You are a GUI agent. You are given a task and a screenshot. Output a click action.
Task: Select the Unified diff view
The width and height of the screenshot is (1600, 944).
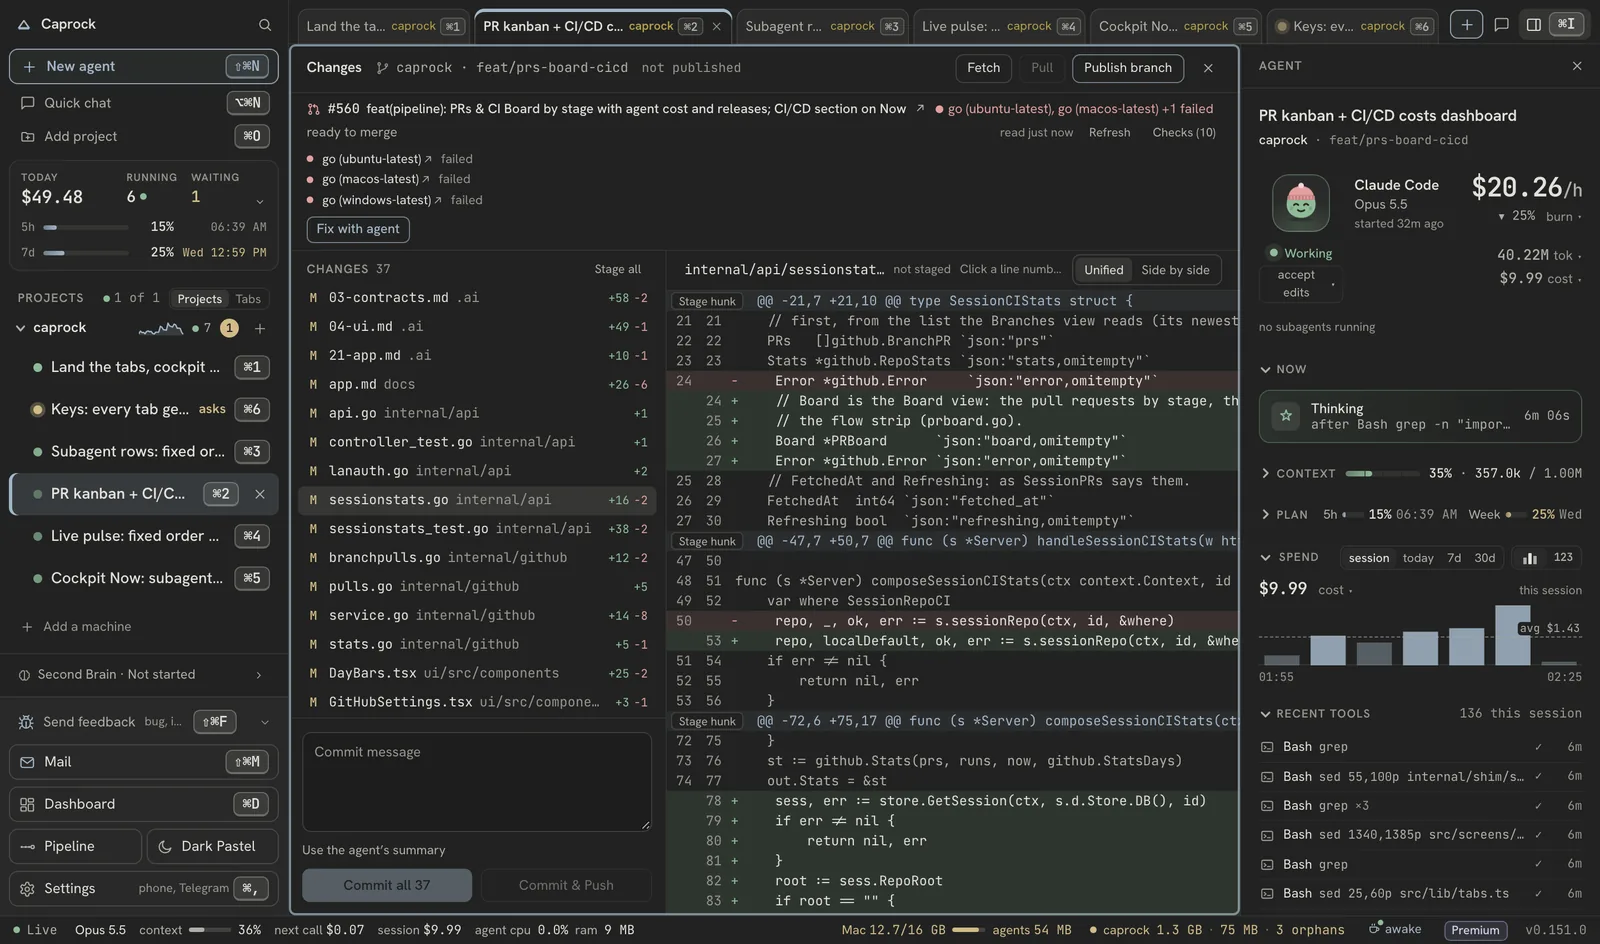pyautogui.click(x=1103, y=270)
